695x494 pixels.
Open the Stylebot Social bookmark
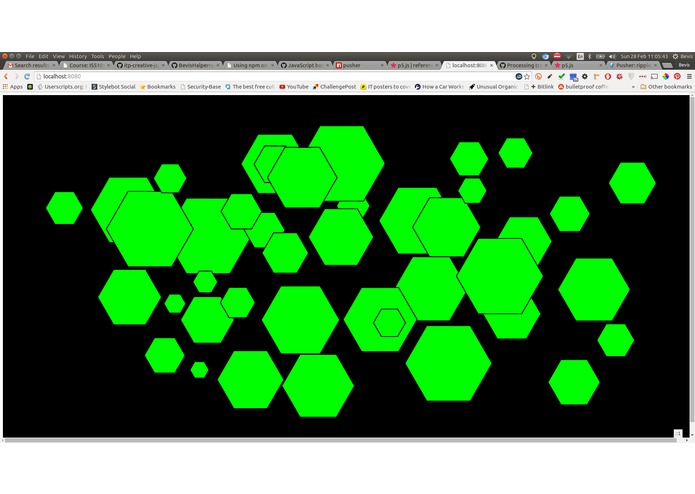113,87
